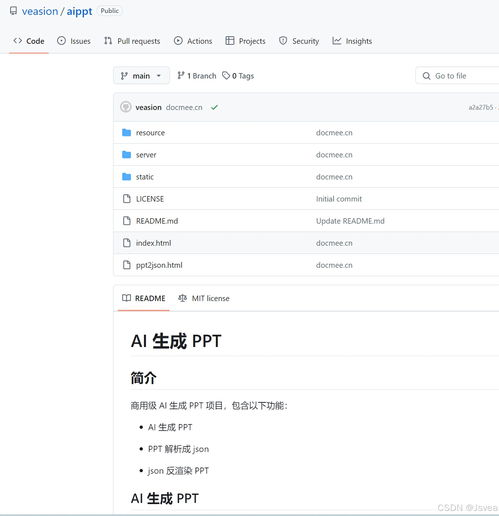The width and height of the screenshot is (499, 516).
Task: Open the Insights tab
Action: (x=352, y=41)
